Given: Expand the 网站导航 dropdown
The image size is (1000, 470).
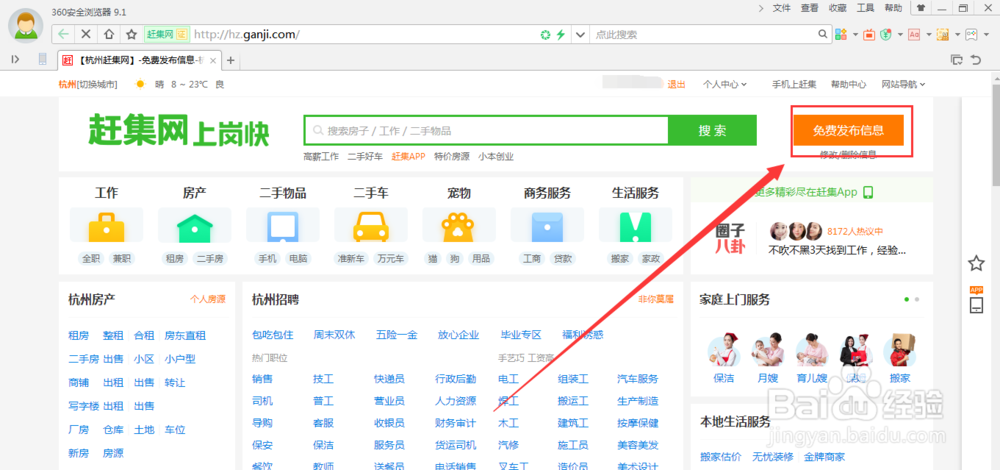Looking at the screenshot, I should [903, 84].
